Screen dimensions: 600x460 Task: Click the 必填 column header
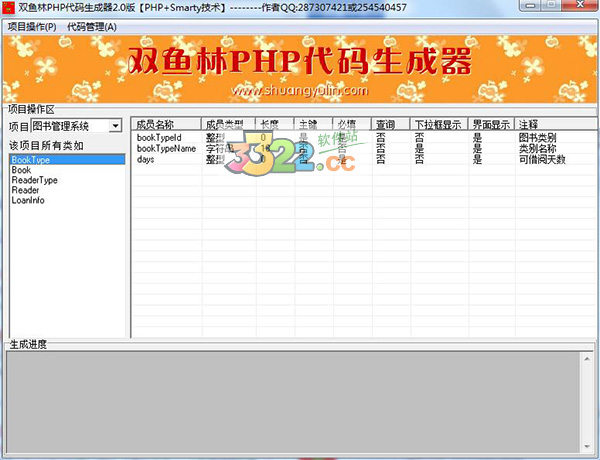[x=352, y=124]
